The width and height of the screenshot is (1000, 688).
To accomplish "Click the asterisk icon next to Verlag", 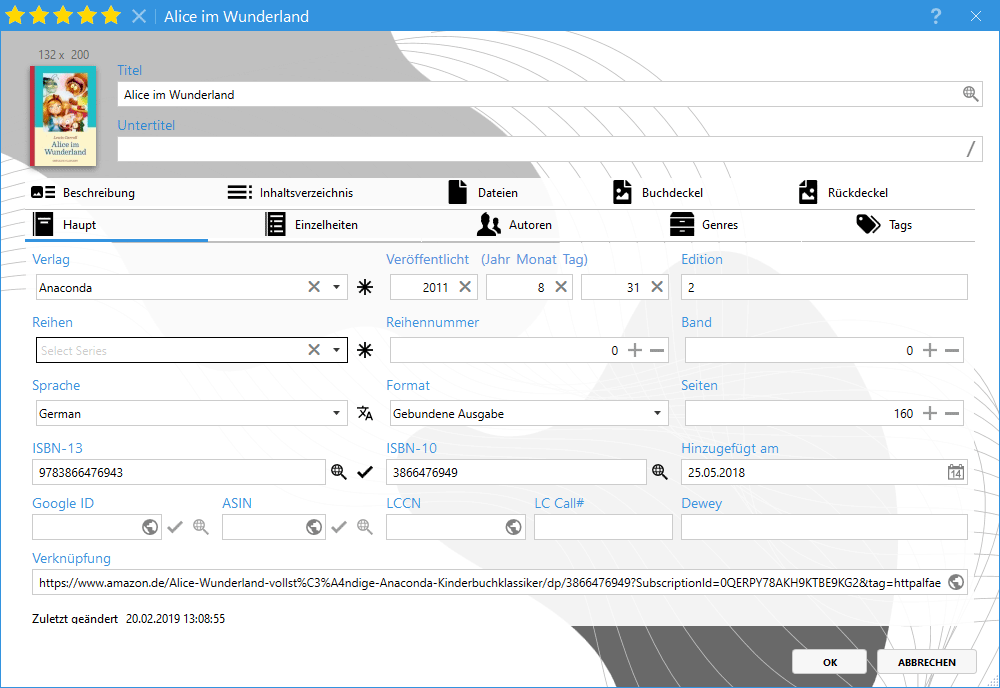I will (365, 287).
